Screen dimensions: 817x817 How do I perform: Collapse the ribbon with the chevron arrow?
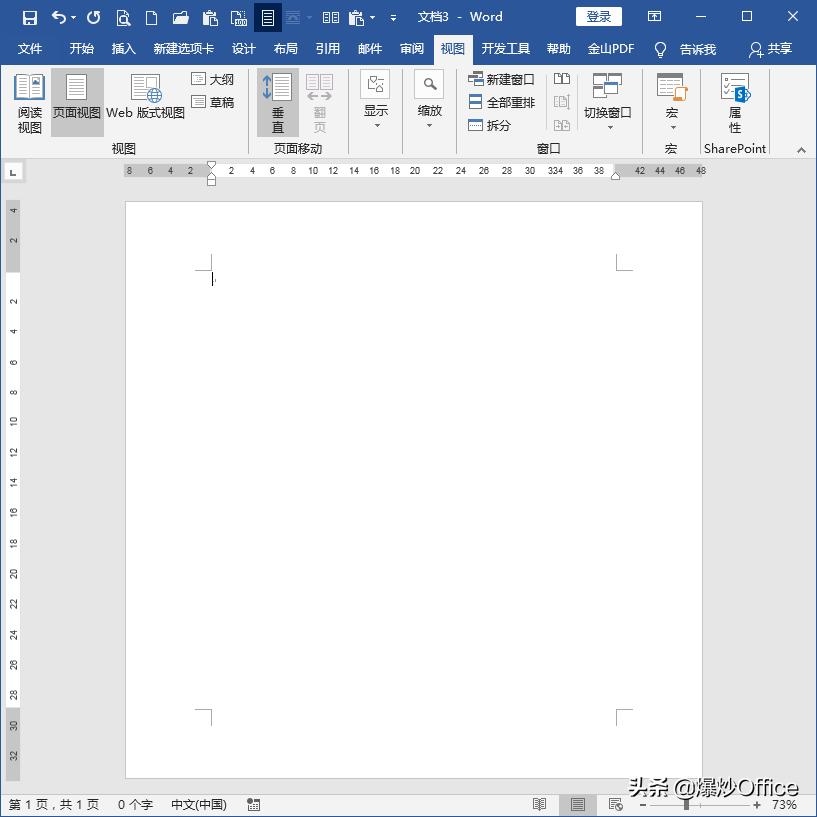click(x=801, y=150)
